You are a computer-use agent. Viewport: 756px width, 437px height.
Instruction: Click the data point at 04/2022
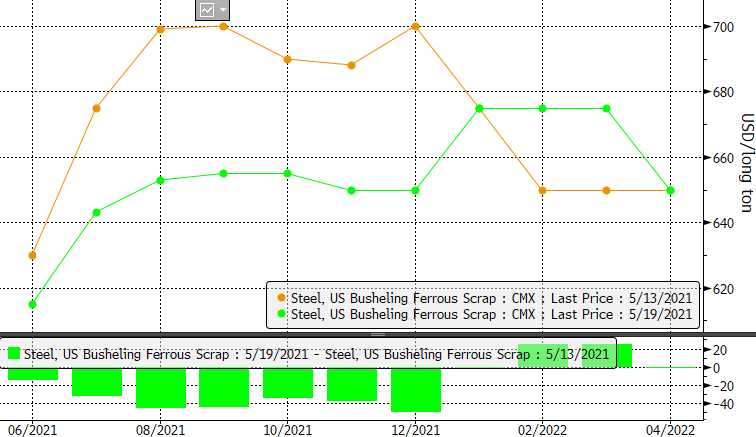click(x=670, y=190)
